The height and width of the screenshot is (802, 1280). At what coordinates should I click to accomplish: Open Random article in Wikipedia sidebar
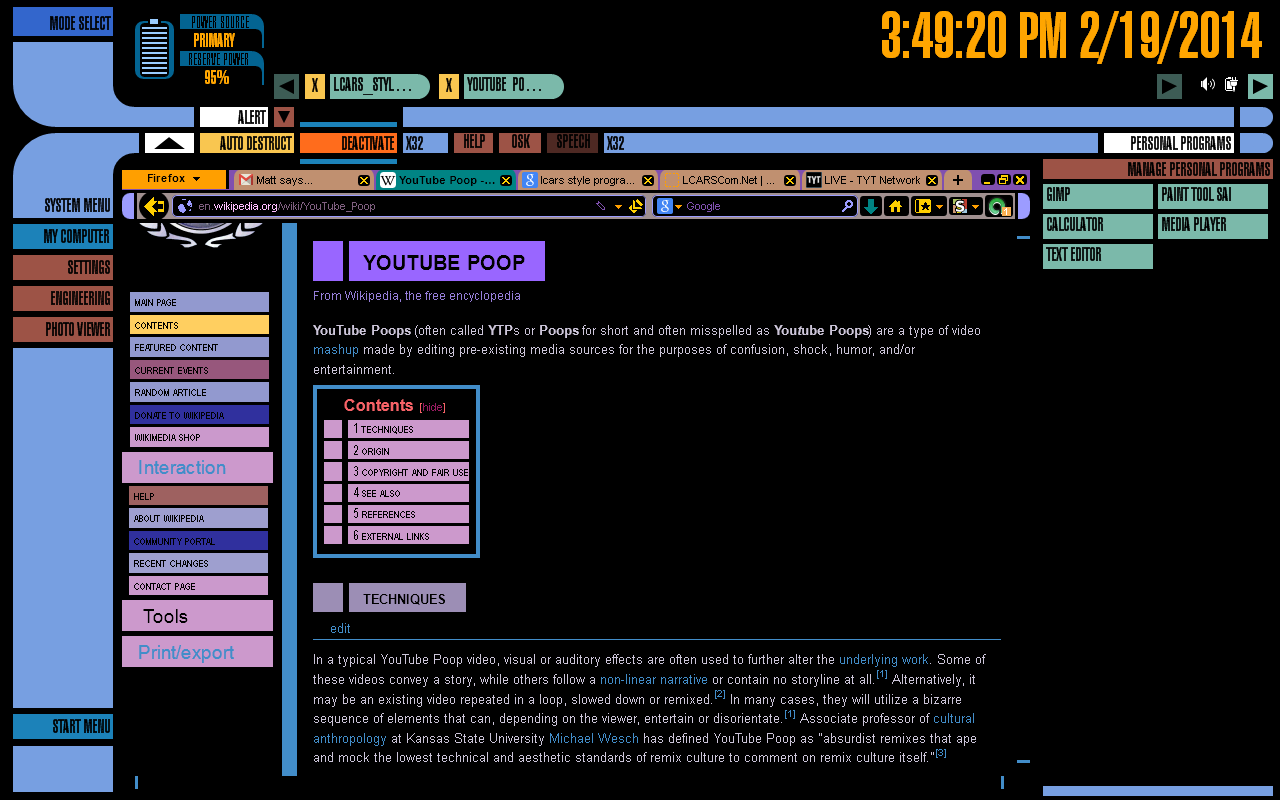point(199,392)
